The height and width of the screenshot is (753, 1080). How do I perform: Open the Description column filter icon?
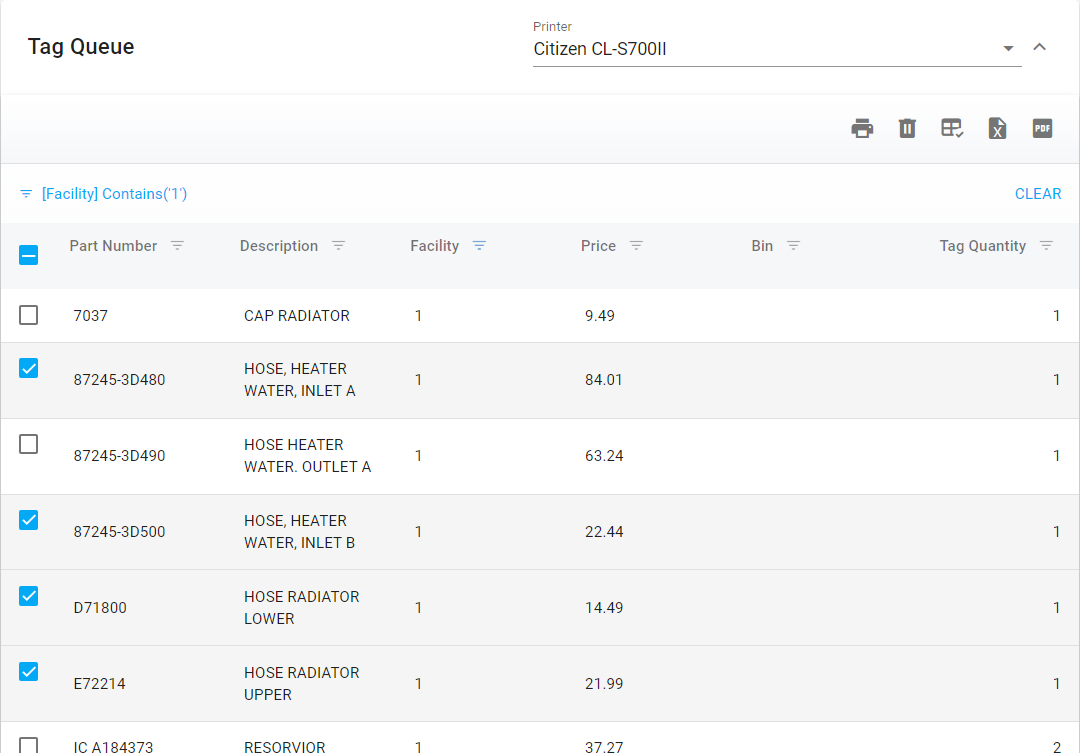coord(338,246)
